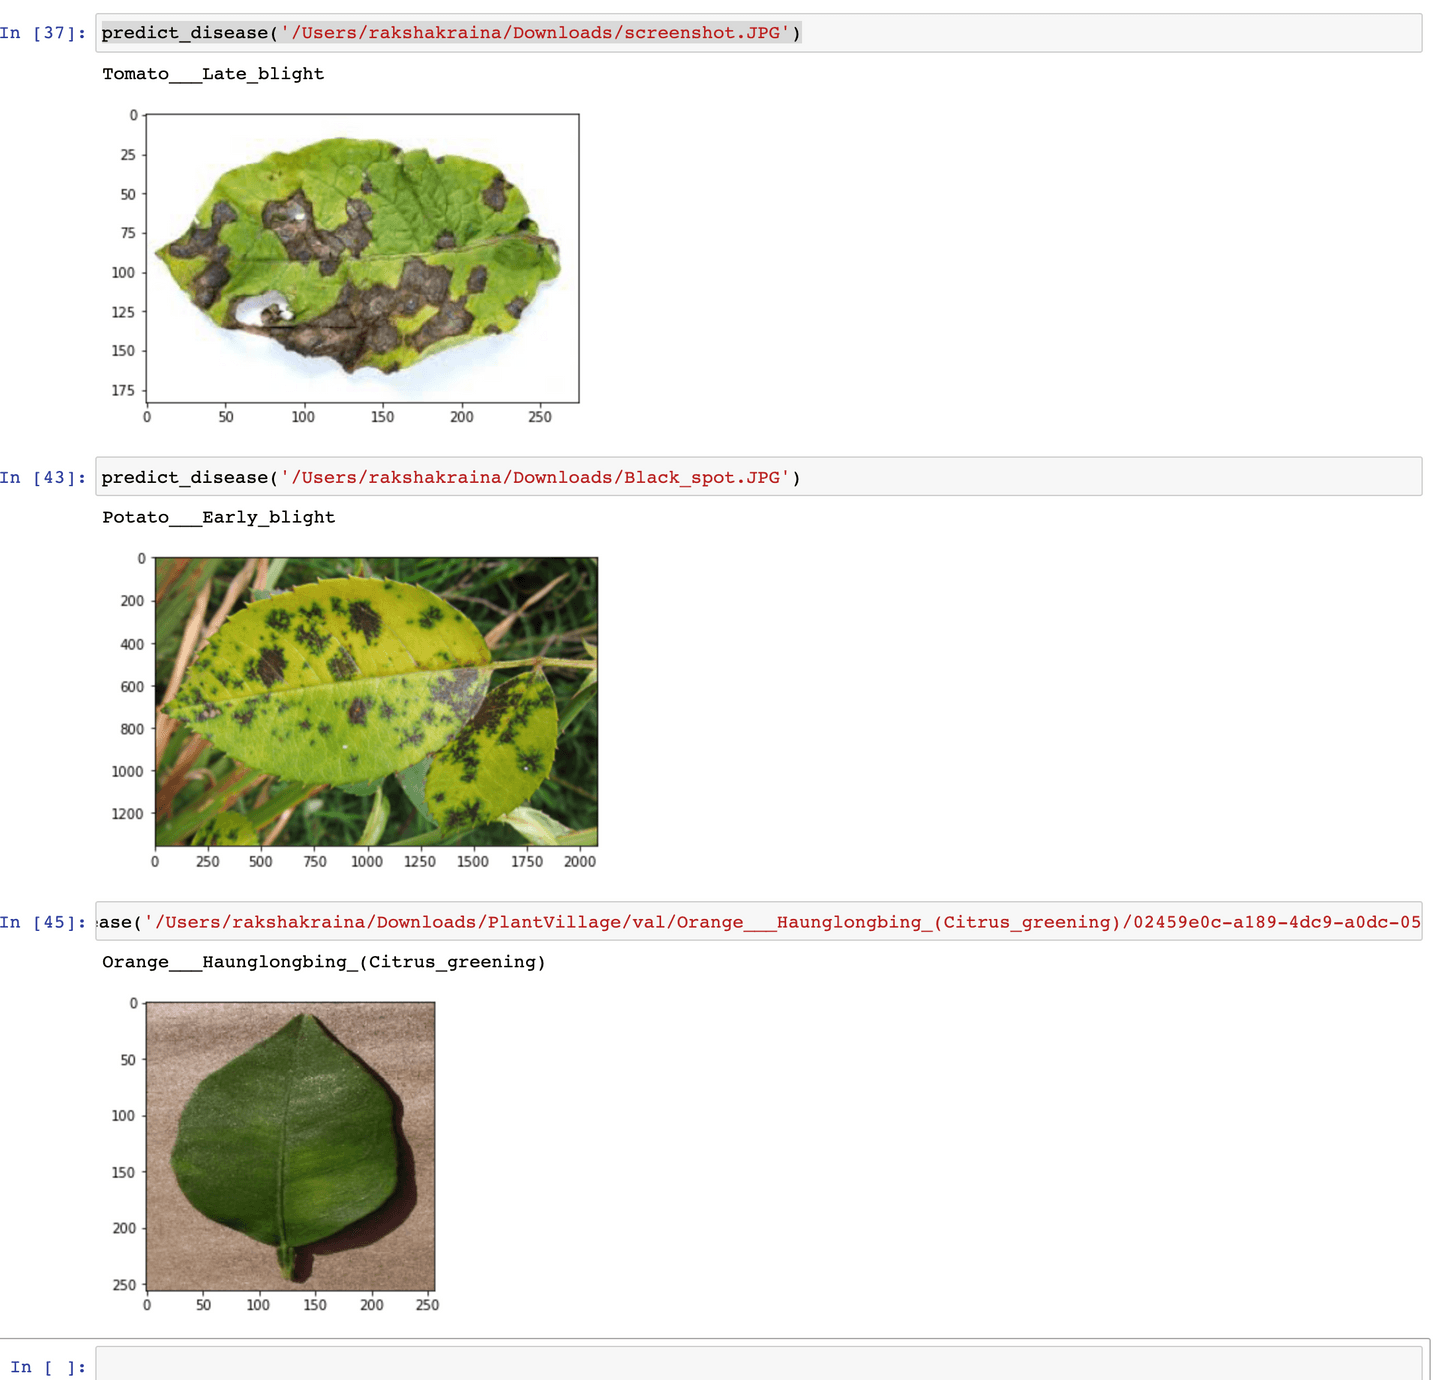Click the In [43] prompt label
The height and width of the screenshot is (1380, 1440).
pos(43,478)
